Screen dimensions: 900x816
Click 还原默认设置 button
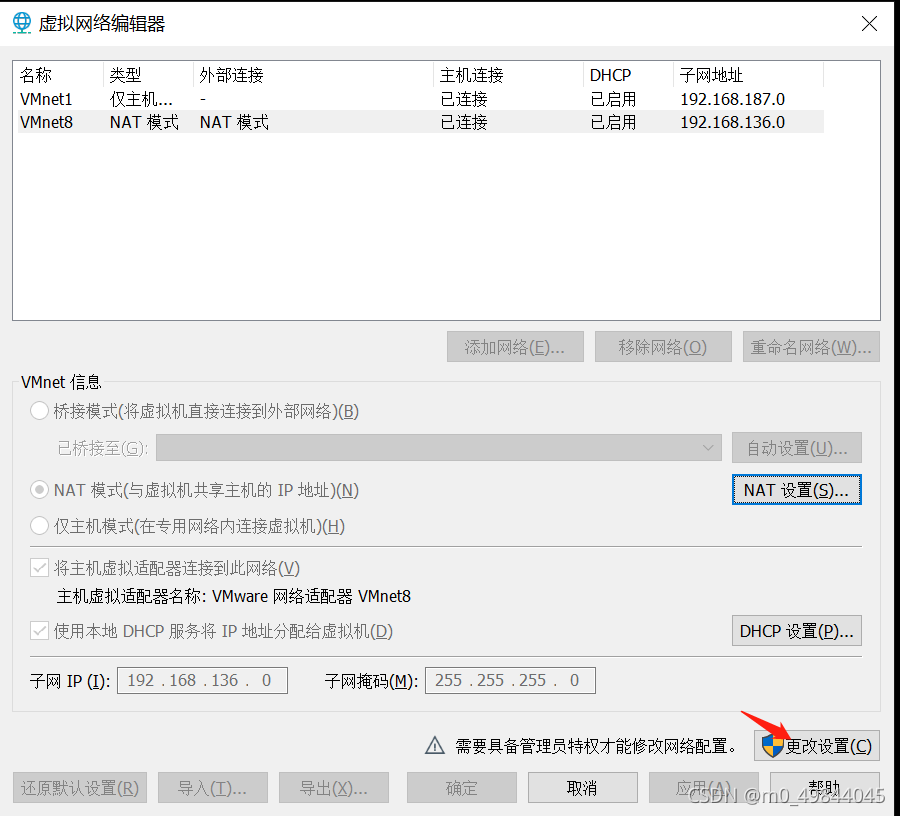80,788
